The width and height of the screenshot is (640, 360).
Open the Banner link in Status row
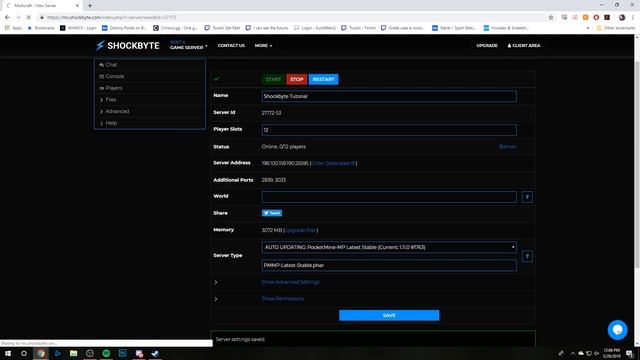pyautogui.click(x=507, y=147)
